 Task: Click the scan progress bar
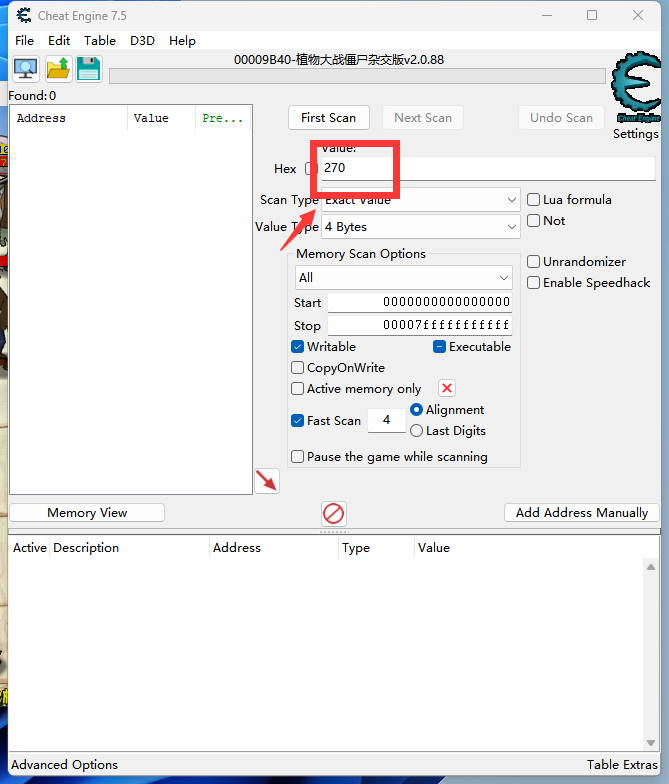[x=356, y=76]
